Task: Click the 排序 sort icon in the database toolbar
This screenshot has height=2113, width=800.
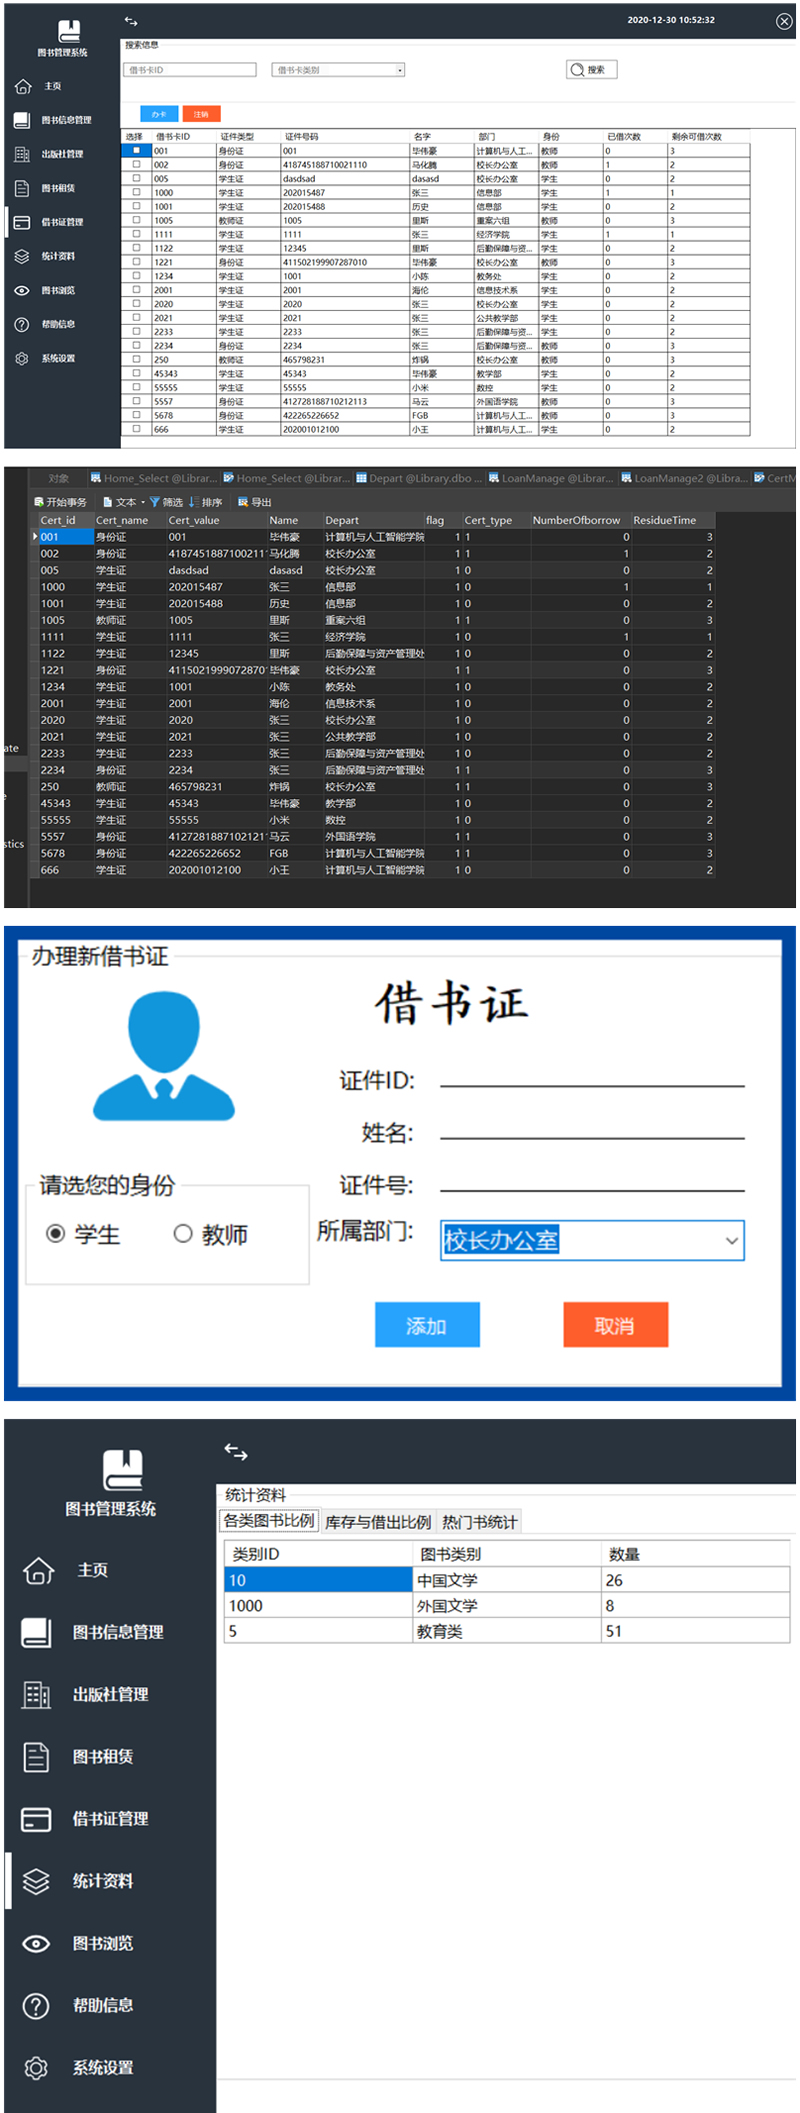Action: click(194, 502)
